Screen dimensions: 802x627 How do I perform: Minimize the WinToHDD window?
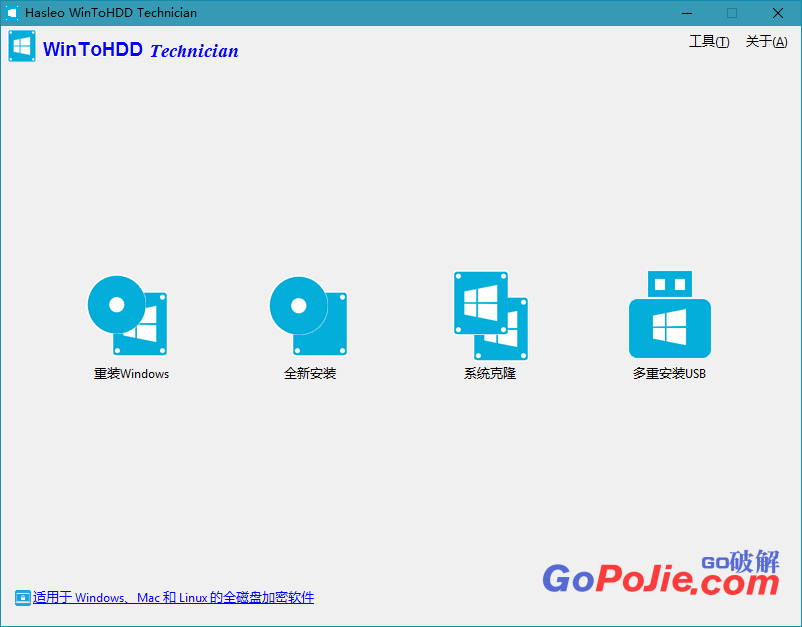687,13
